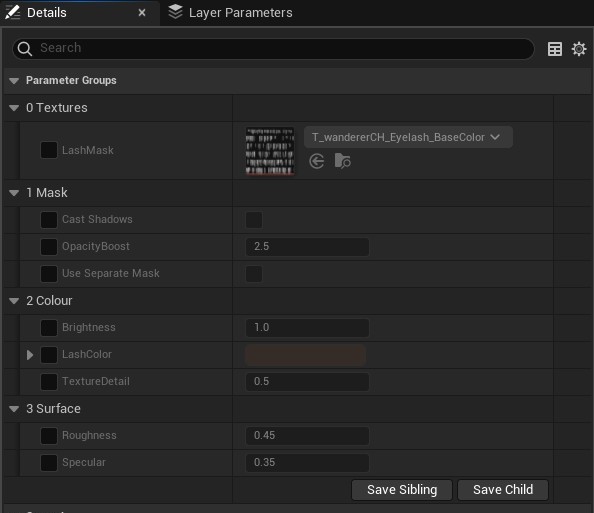Click the Save Child button
Screen dimensions: 594x513
click(503, 490)
